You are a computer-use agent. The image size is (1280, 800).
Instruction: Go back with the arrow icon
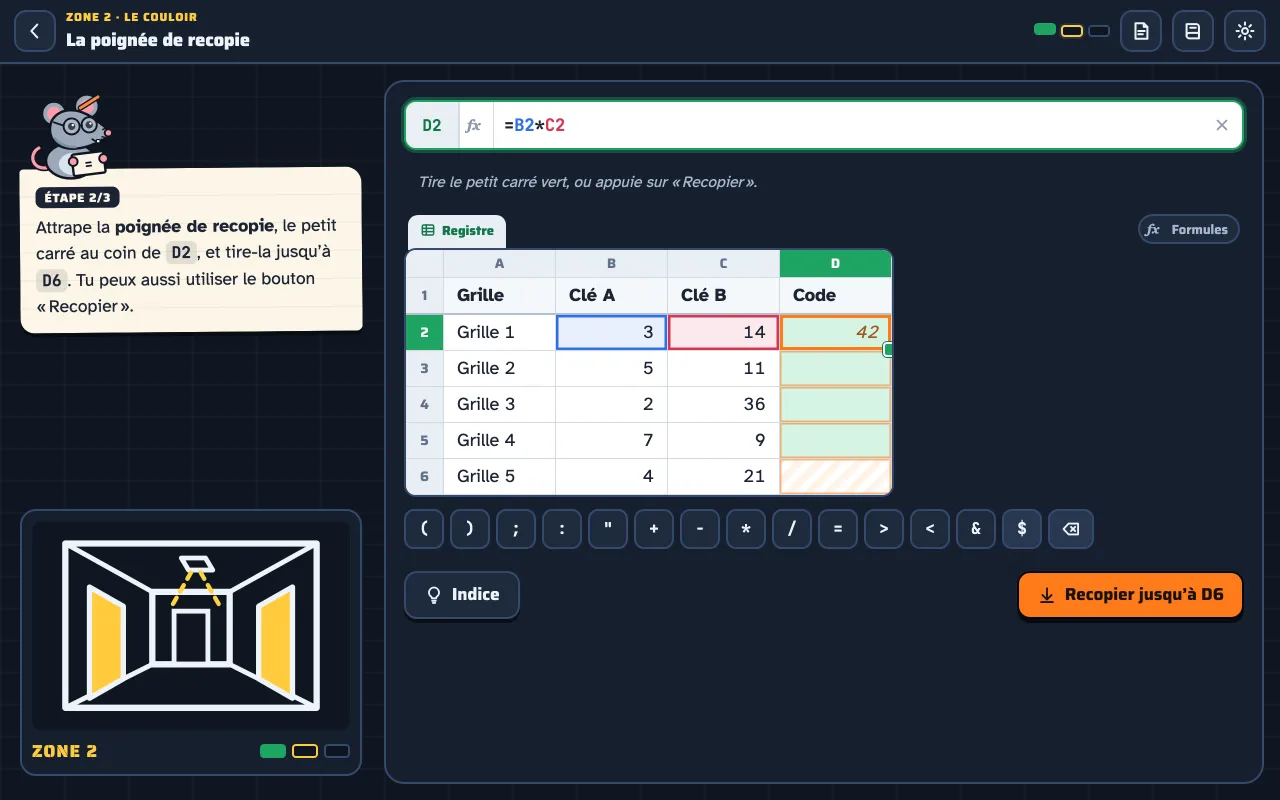coord(35,31)
